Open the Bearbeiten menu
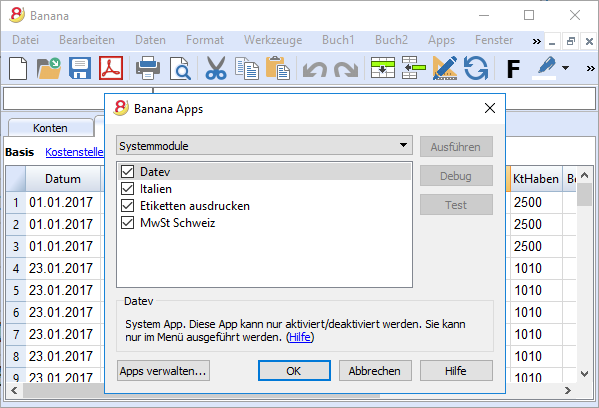 pyautogui.click(x=87, y=40)
